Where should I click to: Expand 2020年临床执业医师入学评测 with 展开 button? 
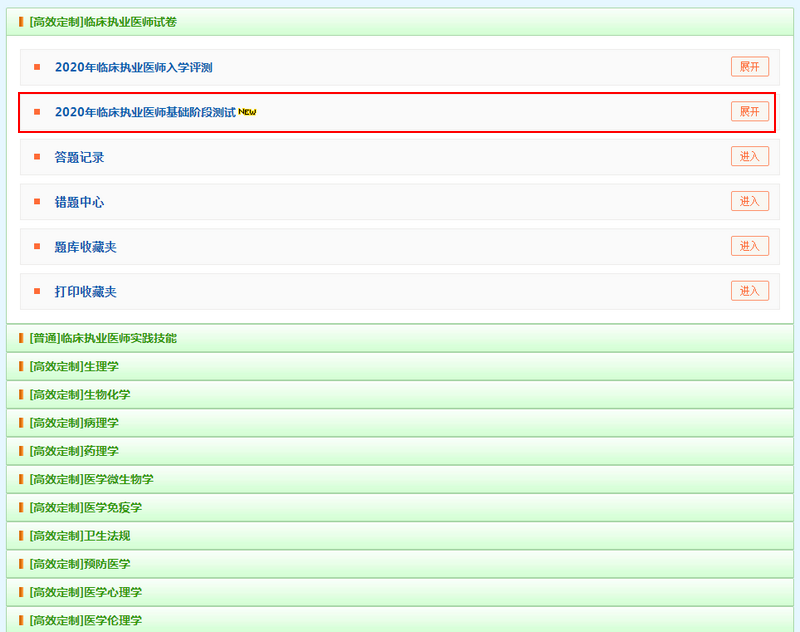tap(749, 67)
